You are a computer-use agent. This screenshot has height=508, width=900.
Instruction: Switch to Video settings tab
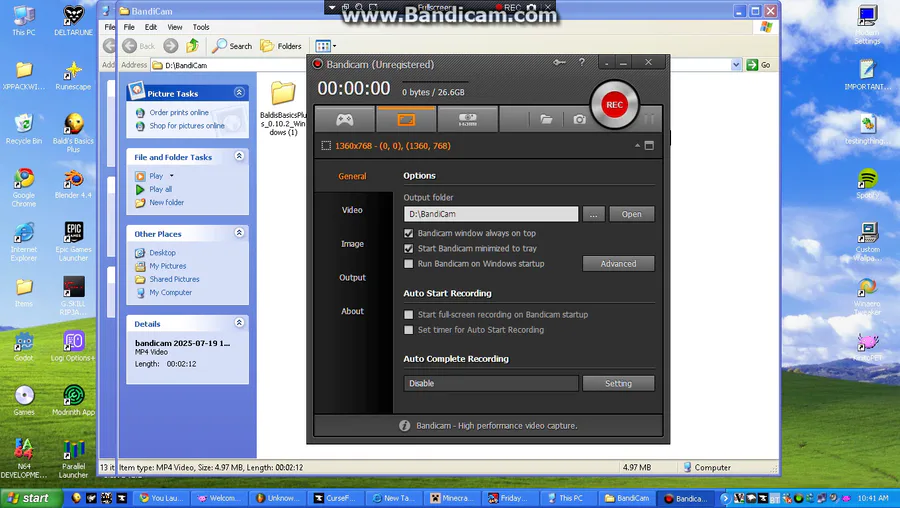pos(352,210)
